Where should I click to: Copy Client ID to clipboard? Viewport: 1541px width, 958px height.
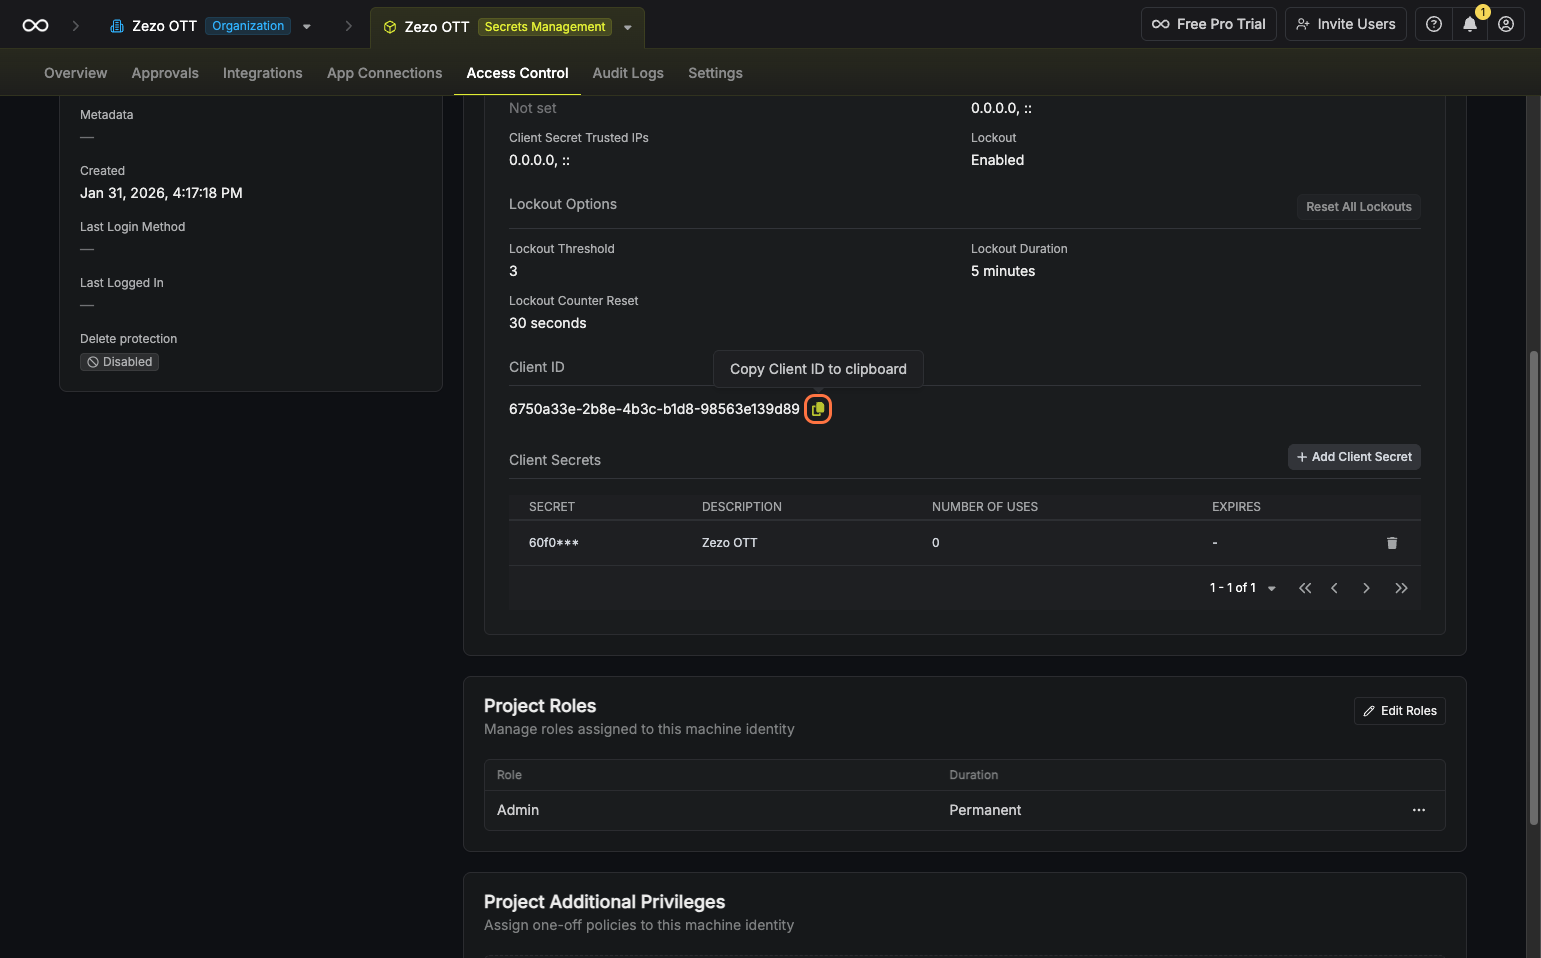(818, 409)
